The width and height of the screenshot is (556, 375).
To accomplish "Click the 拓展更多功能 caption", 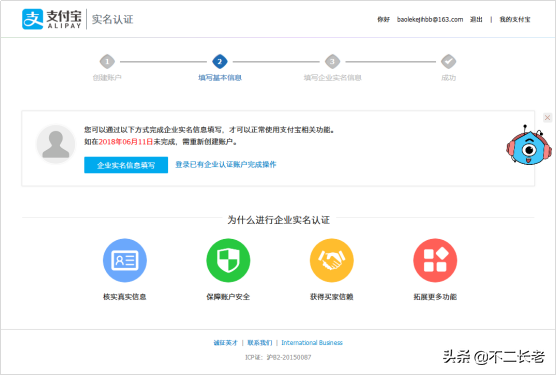I will 435,297.
